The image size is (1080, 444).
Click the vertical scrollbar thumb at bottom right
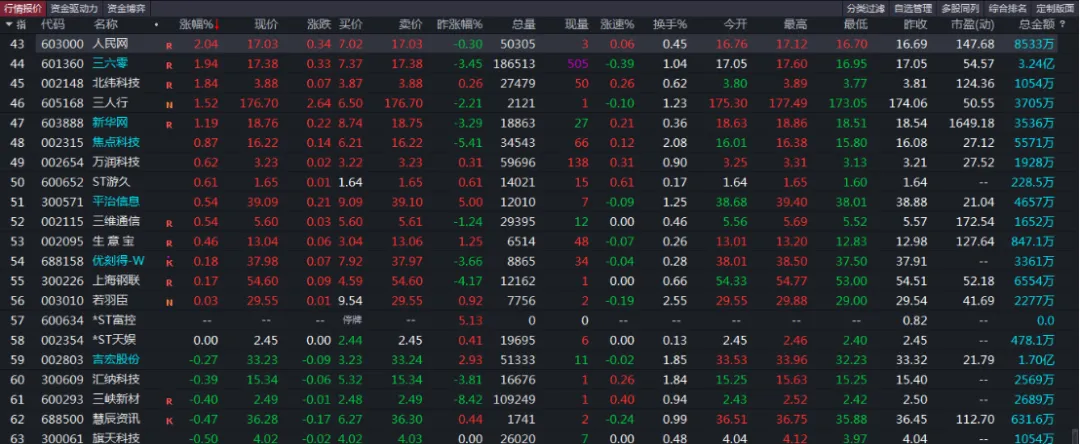(x=1073, y=435)
